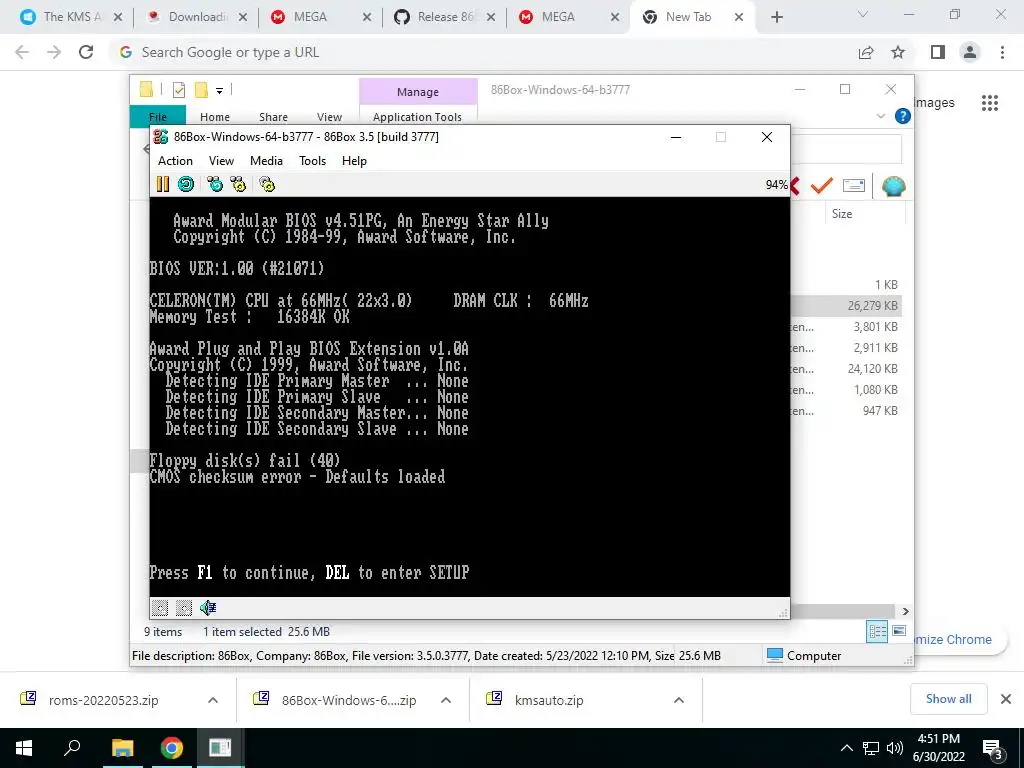Screen dimensions: 1024x768
Task: Open Windows taskbar Search
Action: 72,748
